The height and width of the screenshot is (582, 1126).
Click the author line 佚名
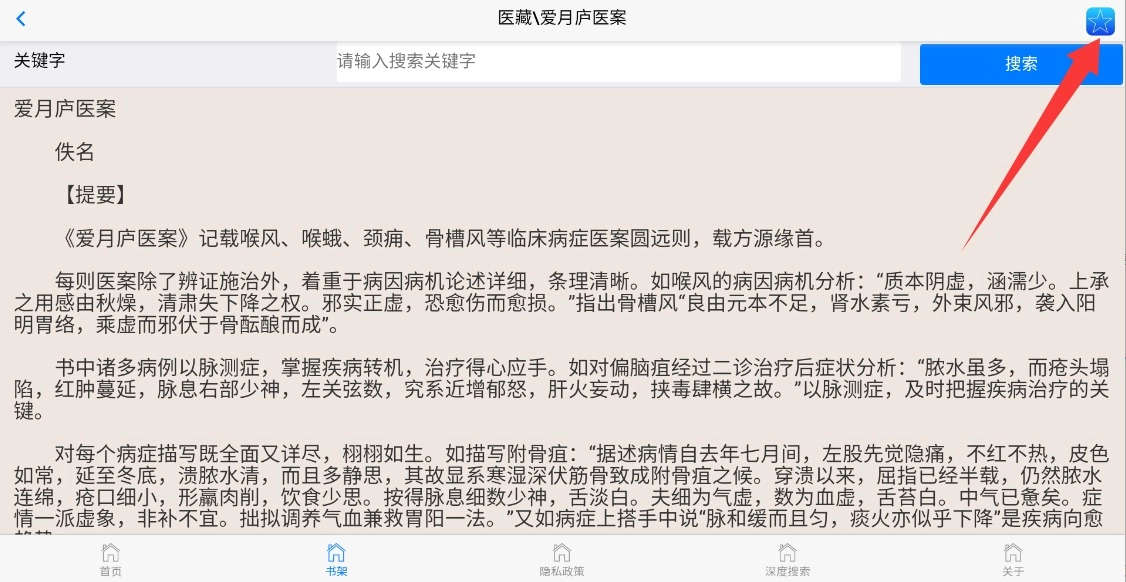(x=75, y=152)
